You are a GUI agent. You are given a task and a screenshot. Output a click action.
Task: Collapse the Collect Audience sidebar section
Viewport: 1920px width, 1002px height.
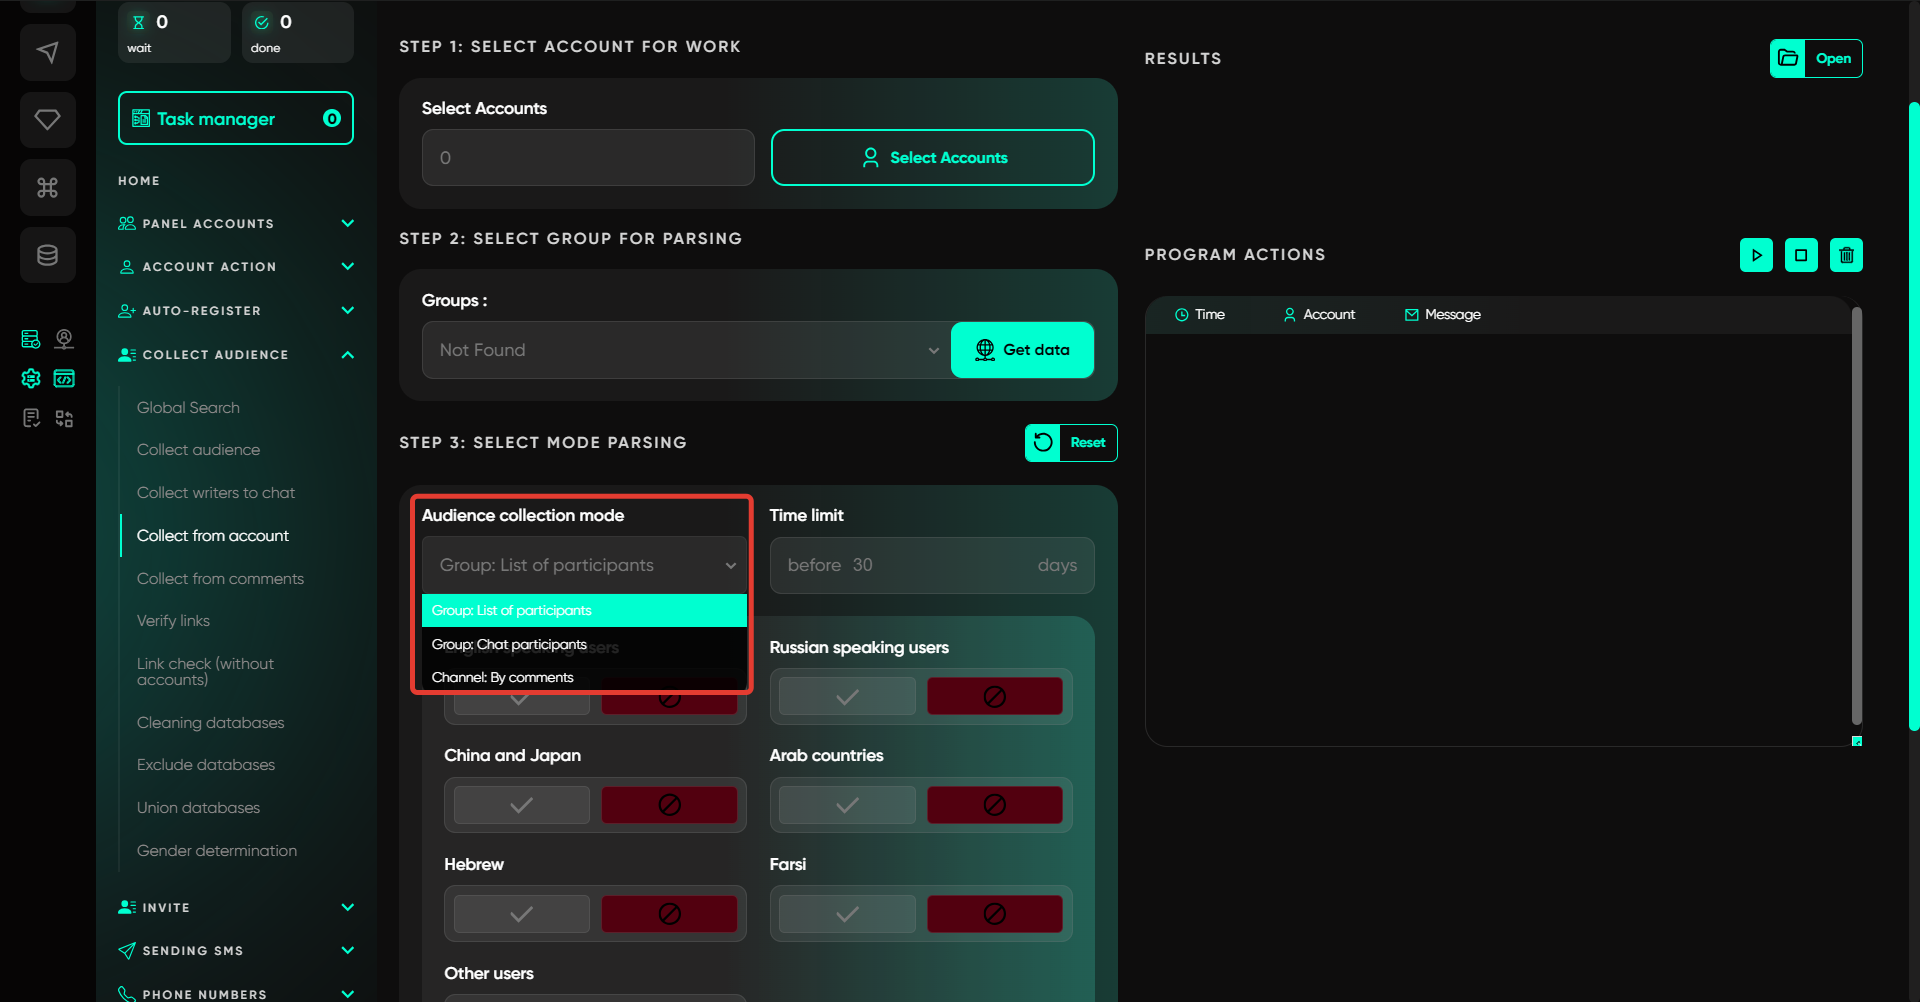pyautogui.click(x=347, y=355)
